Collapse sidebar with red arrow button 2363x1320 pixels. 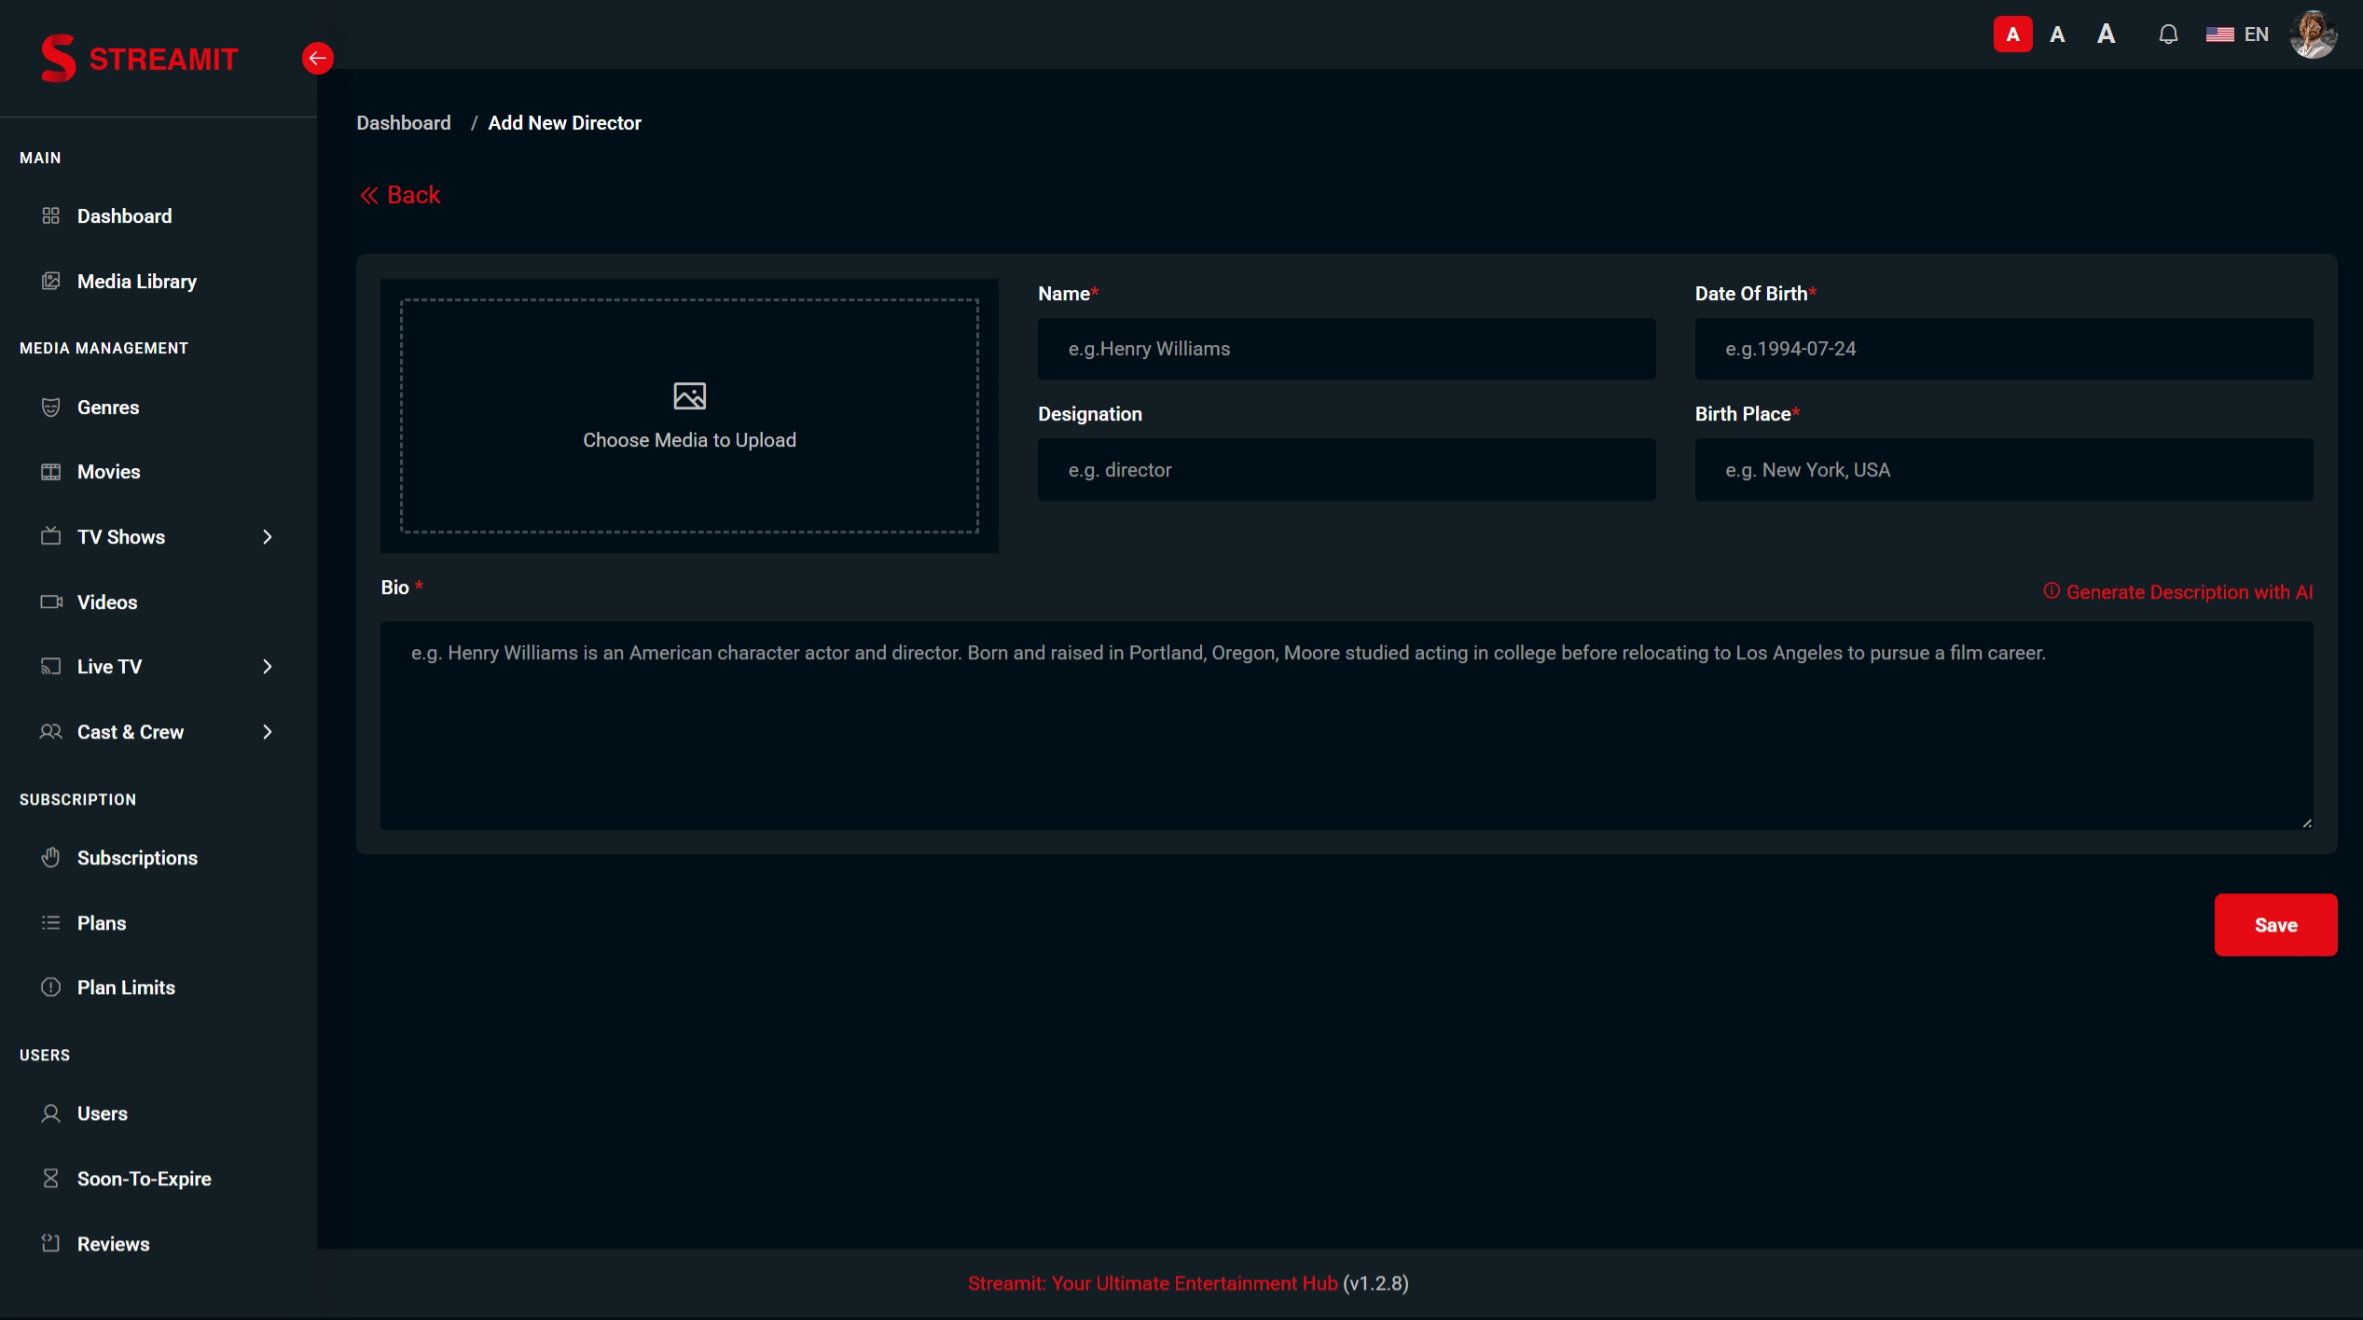click(x=317, y=58)
